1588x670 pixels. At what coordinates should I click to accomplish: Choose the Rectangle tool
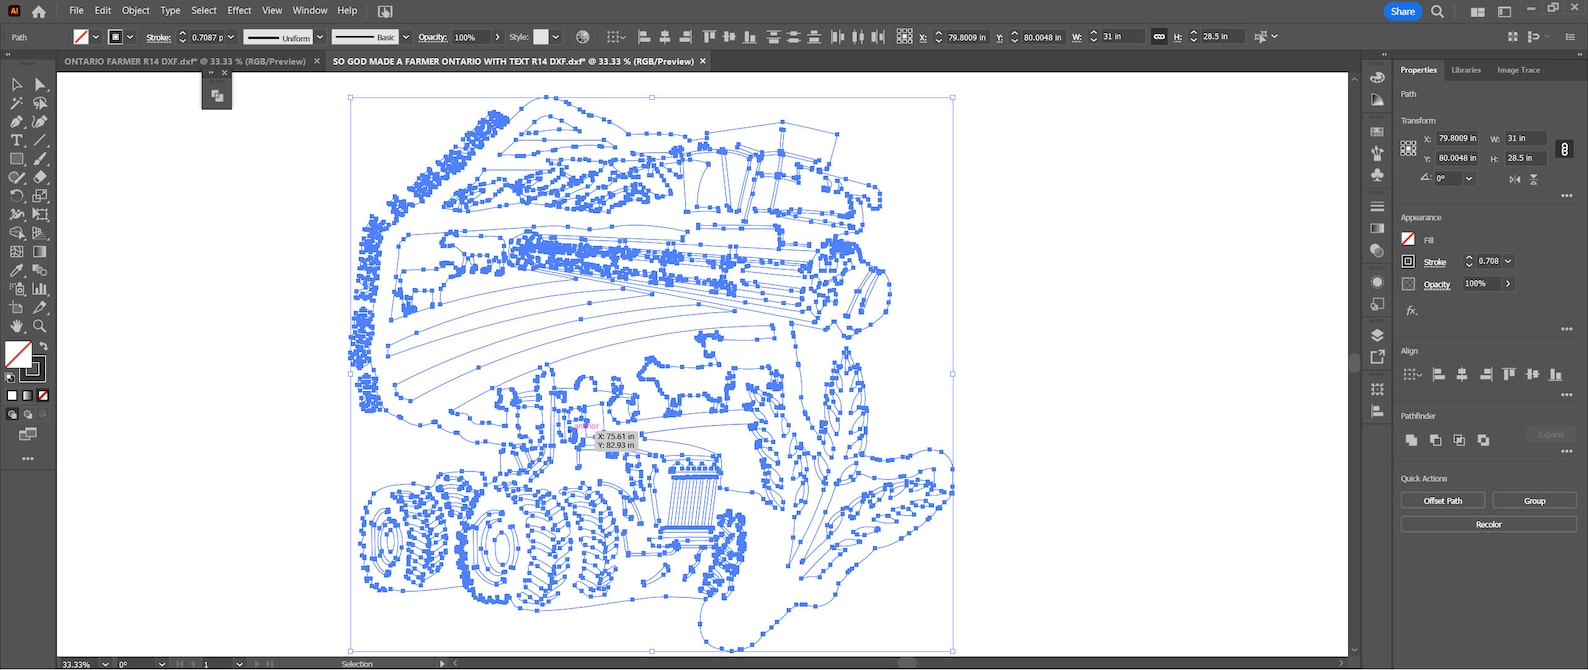[16, 159]
